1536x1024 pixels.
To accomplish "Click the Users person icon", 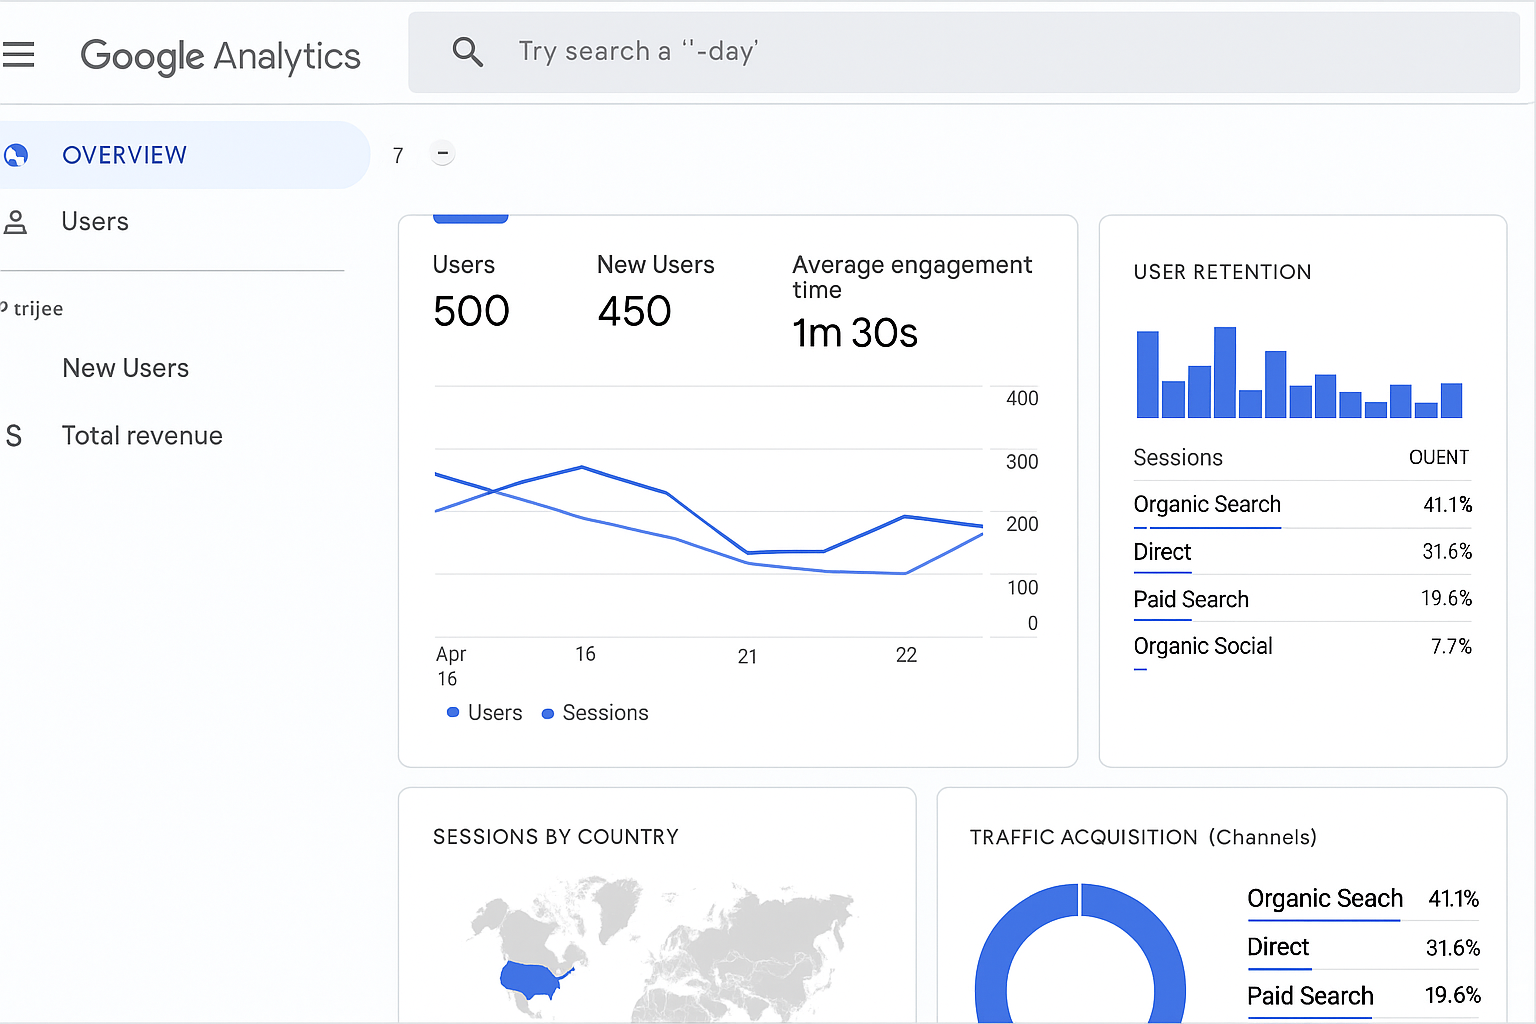I will (x=16, y=222).
